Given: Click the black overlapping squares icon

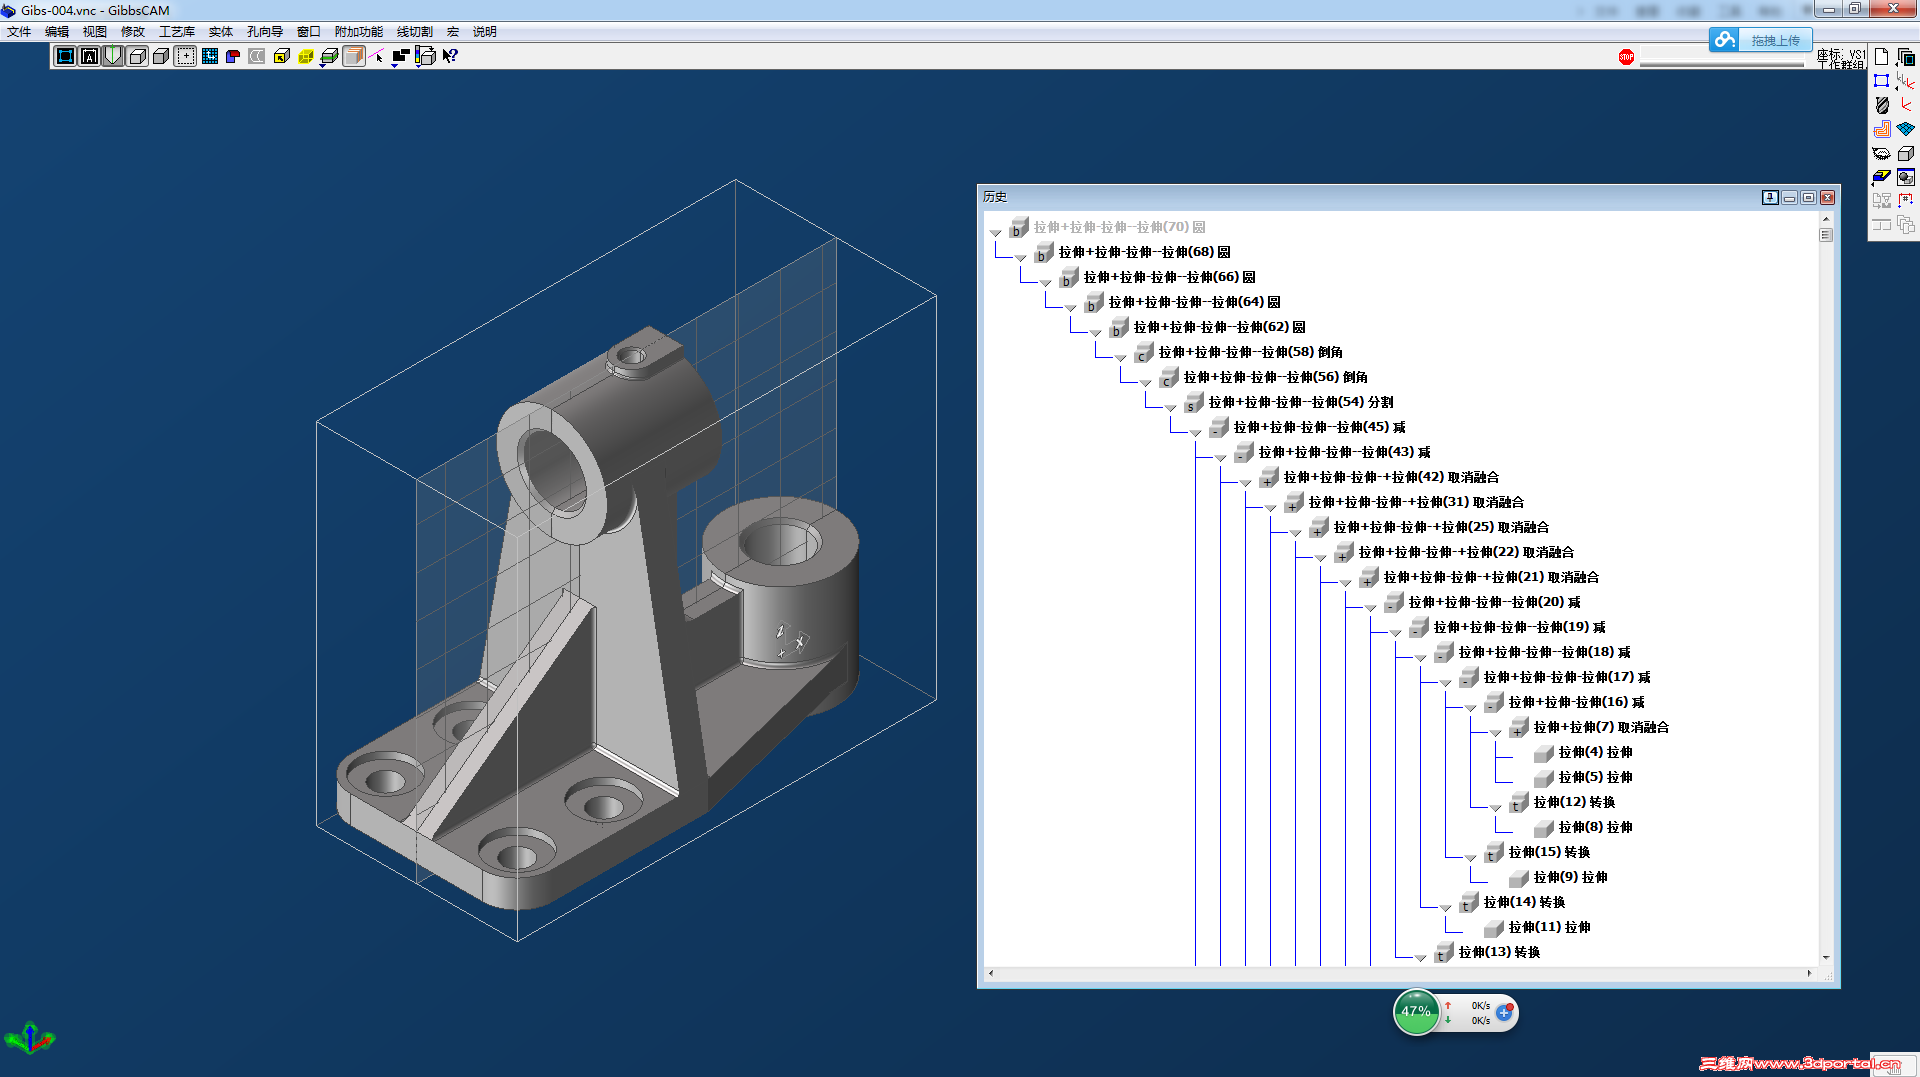Looking at the screenshot, I should pyautogui.click(x=401, y=56).
